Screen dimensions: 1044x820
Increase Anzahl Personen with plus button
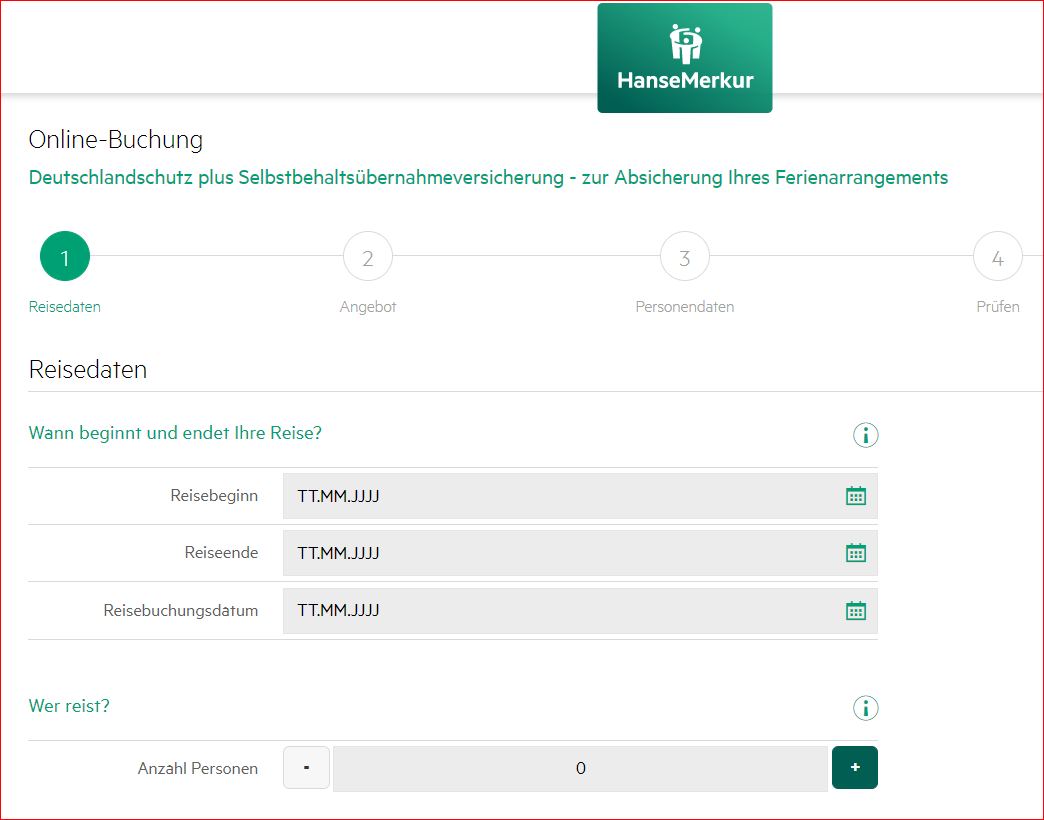(854, 768)
